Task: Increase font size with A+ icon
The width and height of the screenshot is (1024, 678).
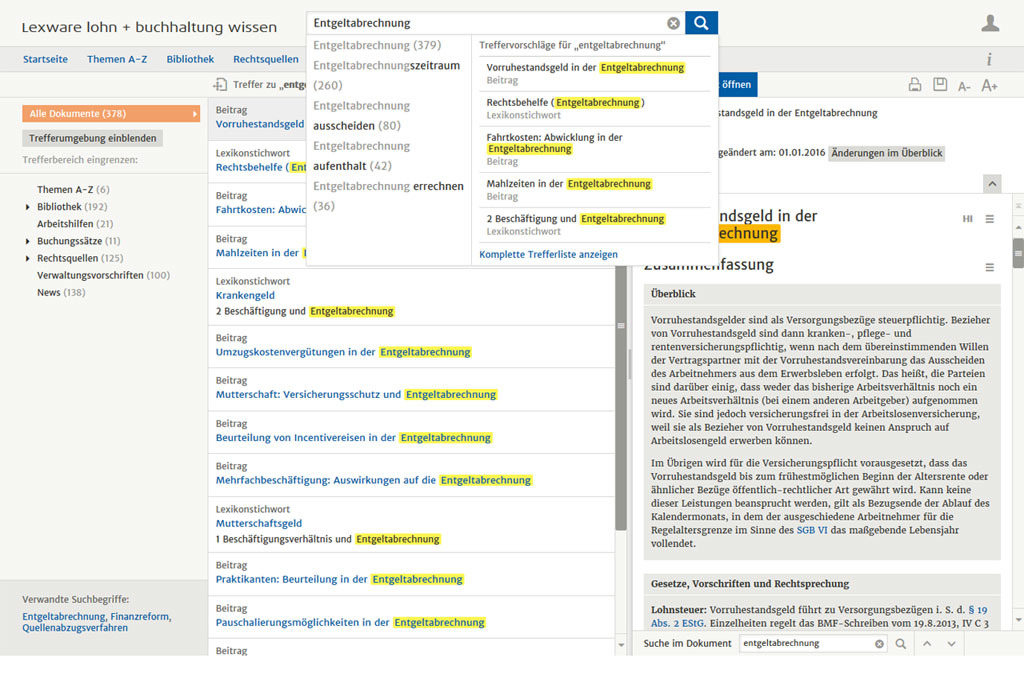Action: 989,85
